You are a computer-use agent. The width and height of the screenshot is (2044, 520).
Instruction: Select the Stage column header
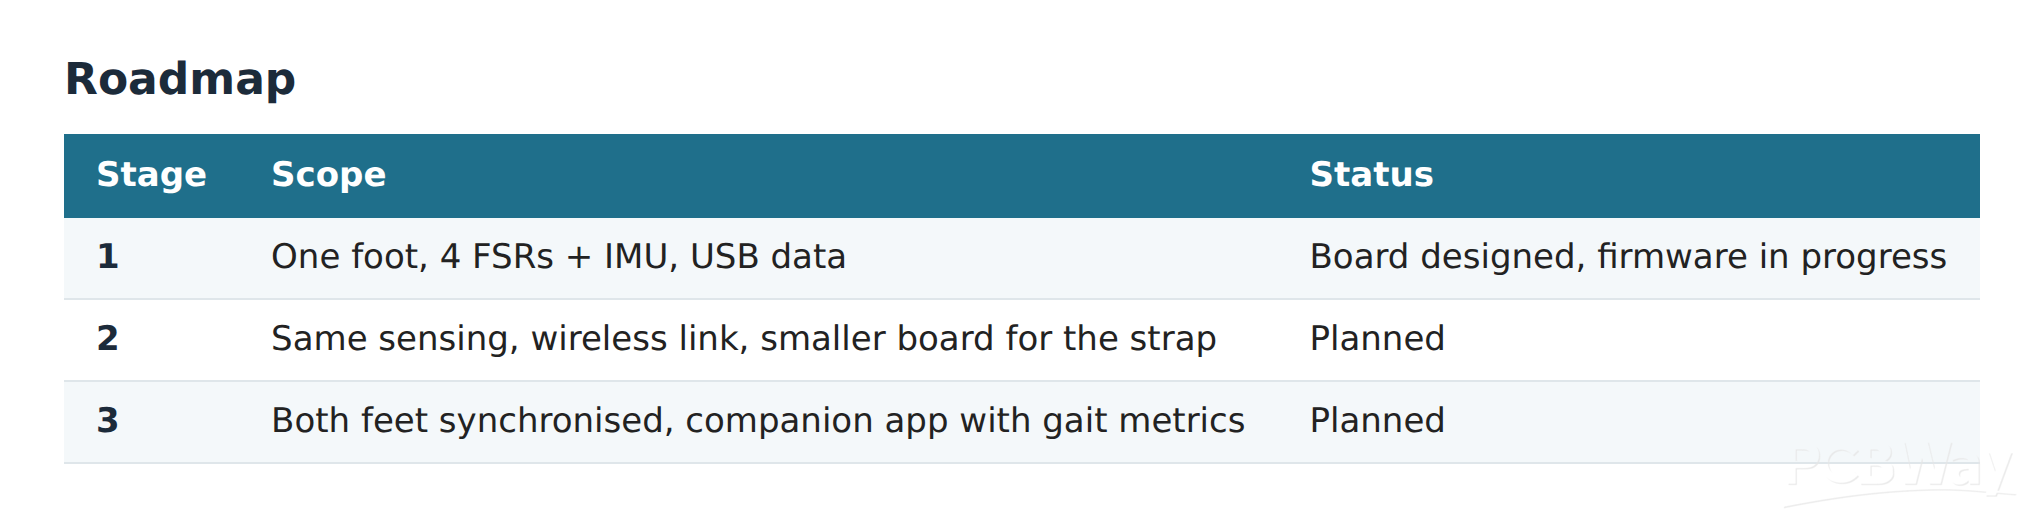[x=152, y=175]
